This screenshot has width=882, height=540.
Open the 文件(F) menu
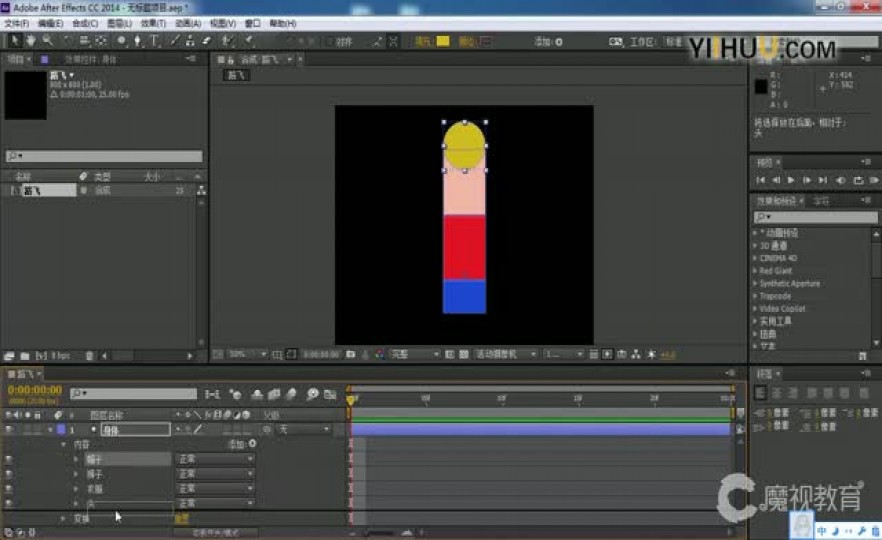(16, 23)
